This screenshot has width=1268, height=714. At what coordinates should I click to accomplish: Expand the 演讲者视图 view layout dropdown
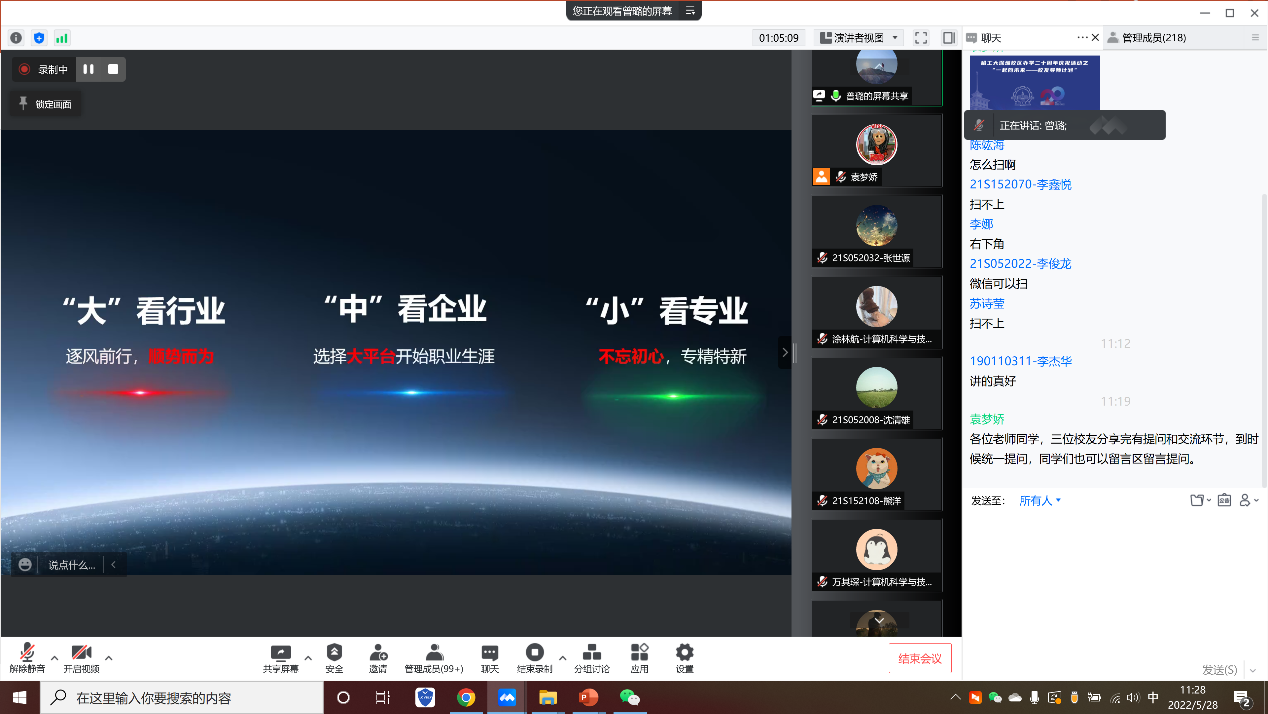(860, 38)
